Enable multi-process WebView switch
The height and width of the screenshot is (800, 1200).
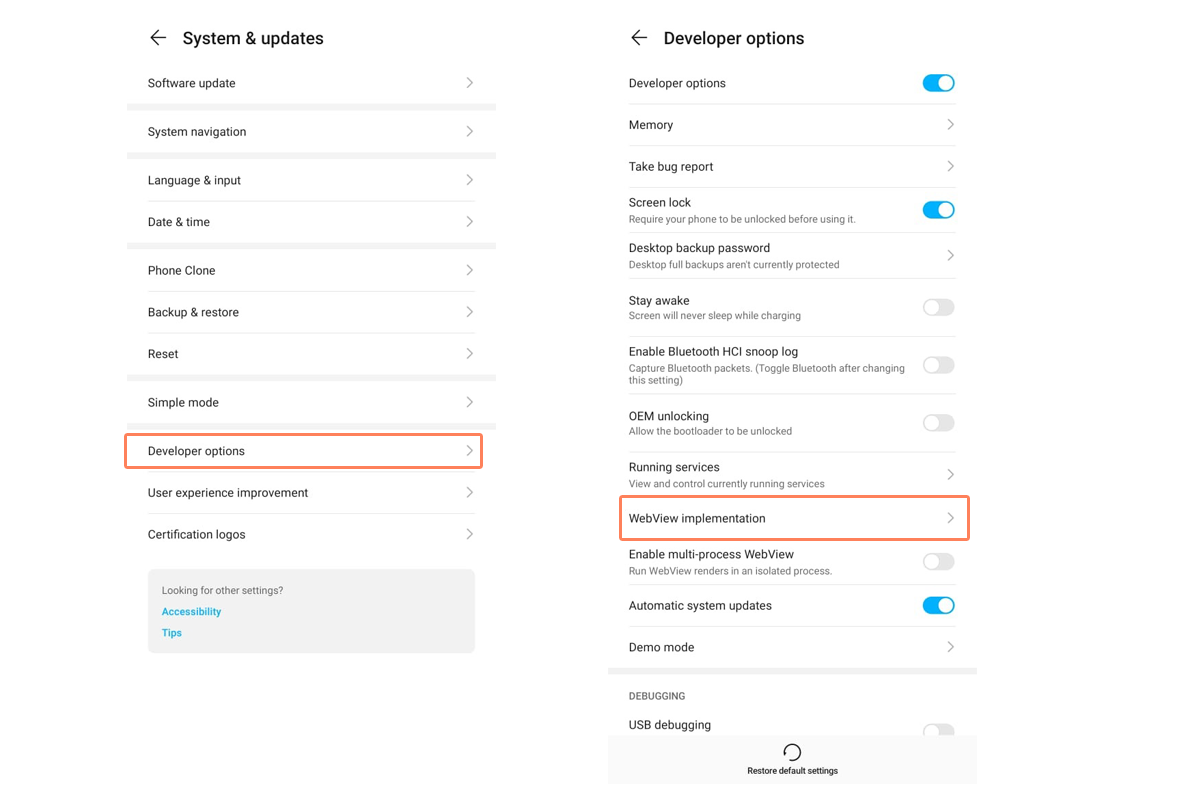pos(938,562)
